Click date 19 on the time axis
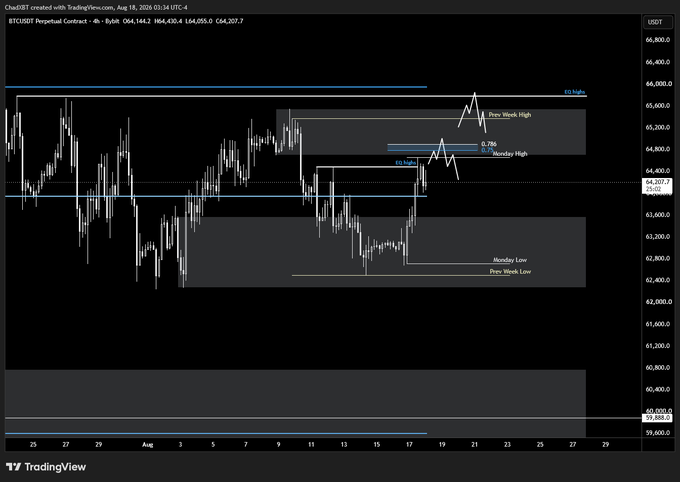The width and height of the screenshot is (680, 482). 442,444
